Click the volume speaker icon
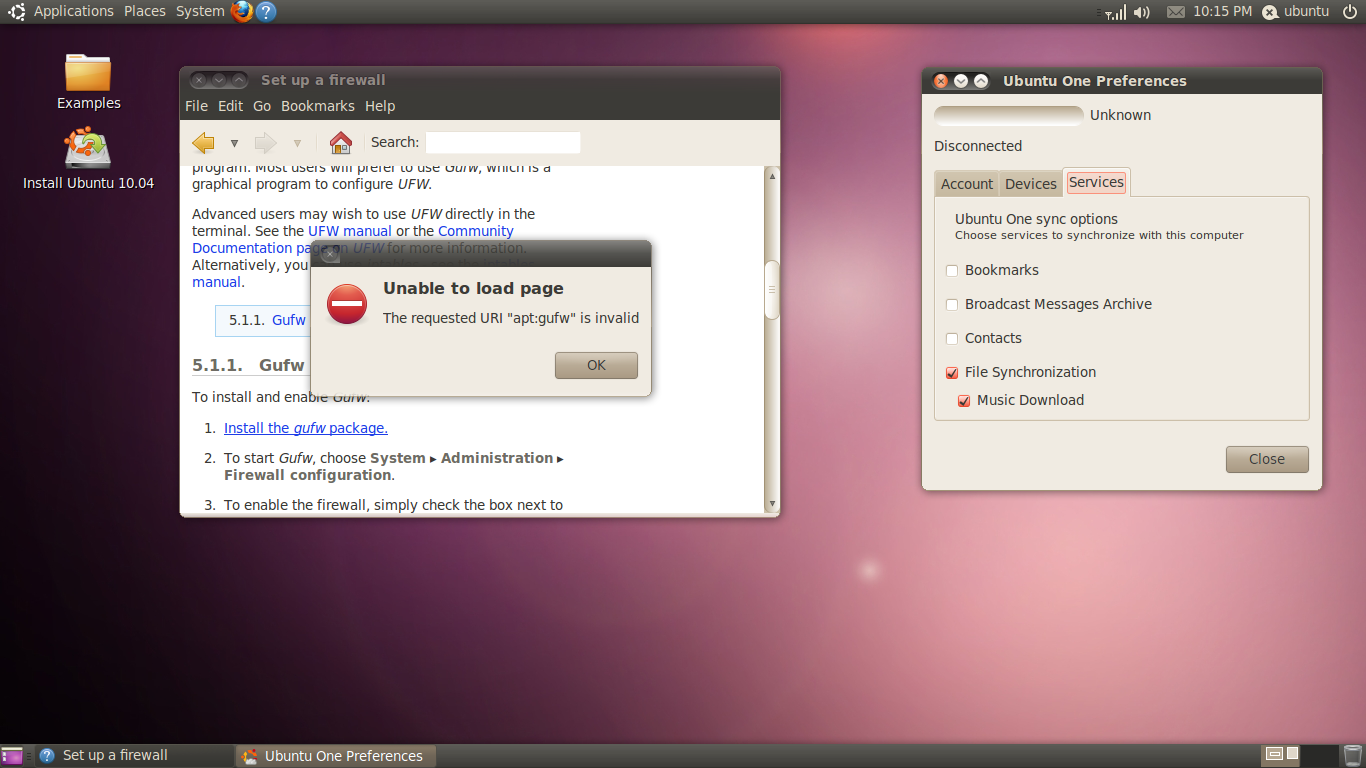The height and width of the screenshot is (768, 1366). pyautogui.click(x=1142, y=12)
